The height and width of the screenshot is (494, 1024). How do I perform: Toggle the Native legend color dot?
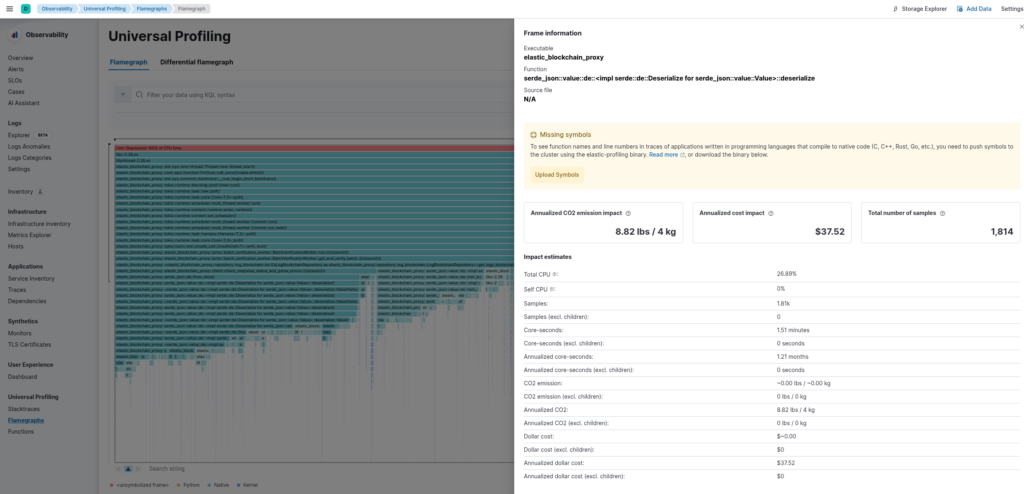(208, 485)
